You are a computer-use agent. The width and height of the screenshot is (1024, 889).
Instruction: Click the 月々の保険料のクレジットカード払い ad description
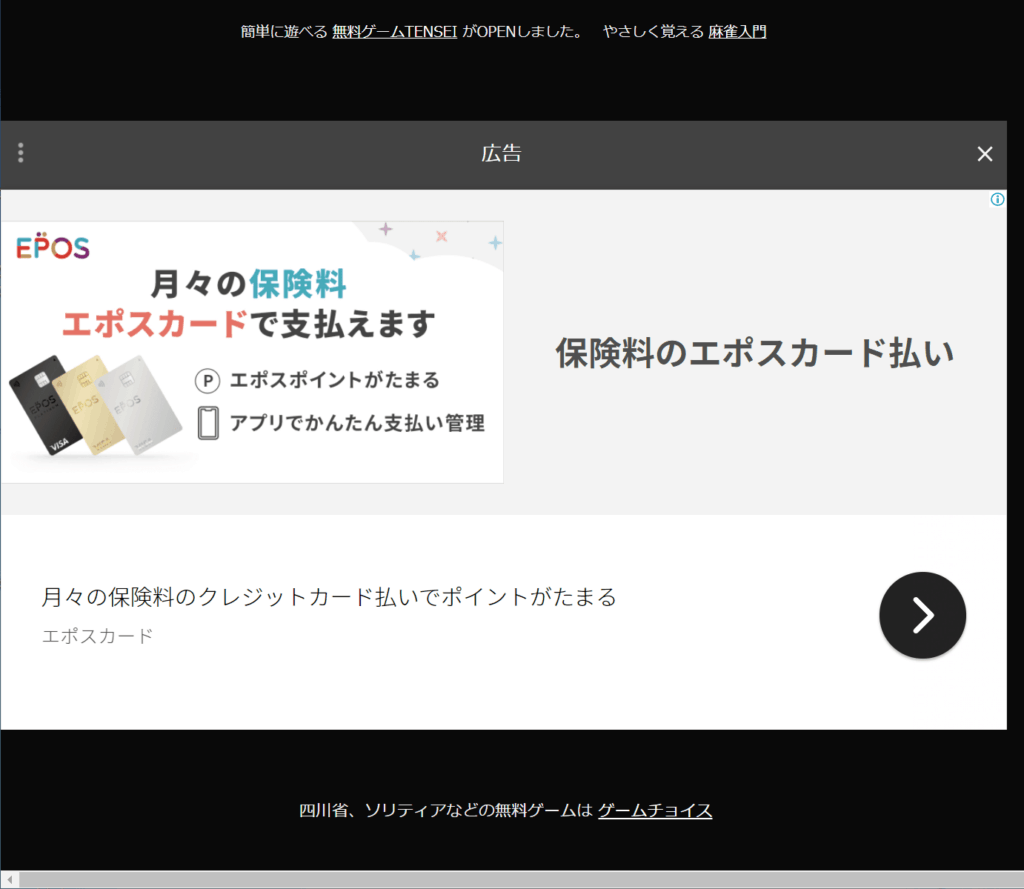tap(329, 597)
